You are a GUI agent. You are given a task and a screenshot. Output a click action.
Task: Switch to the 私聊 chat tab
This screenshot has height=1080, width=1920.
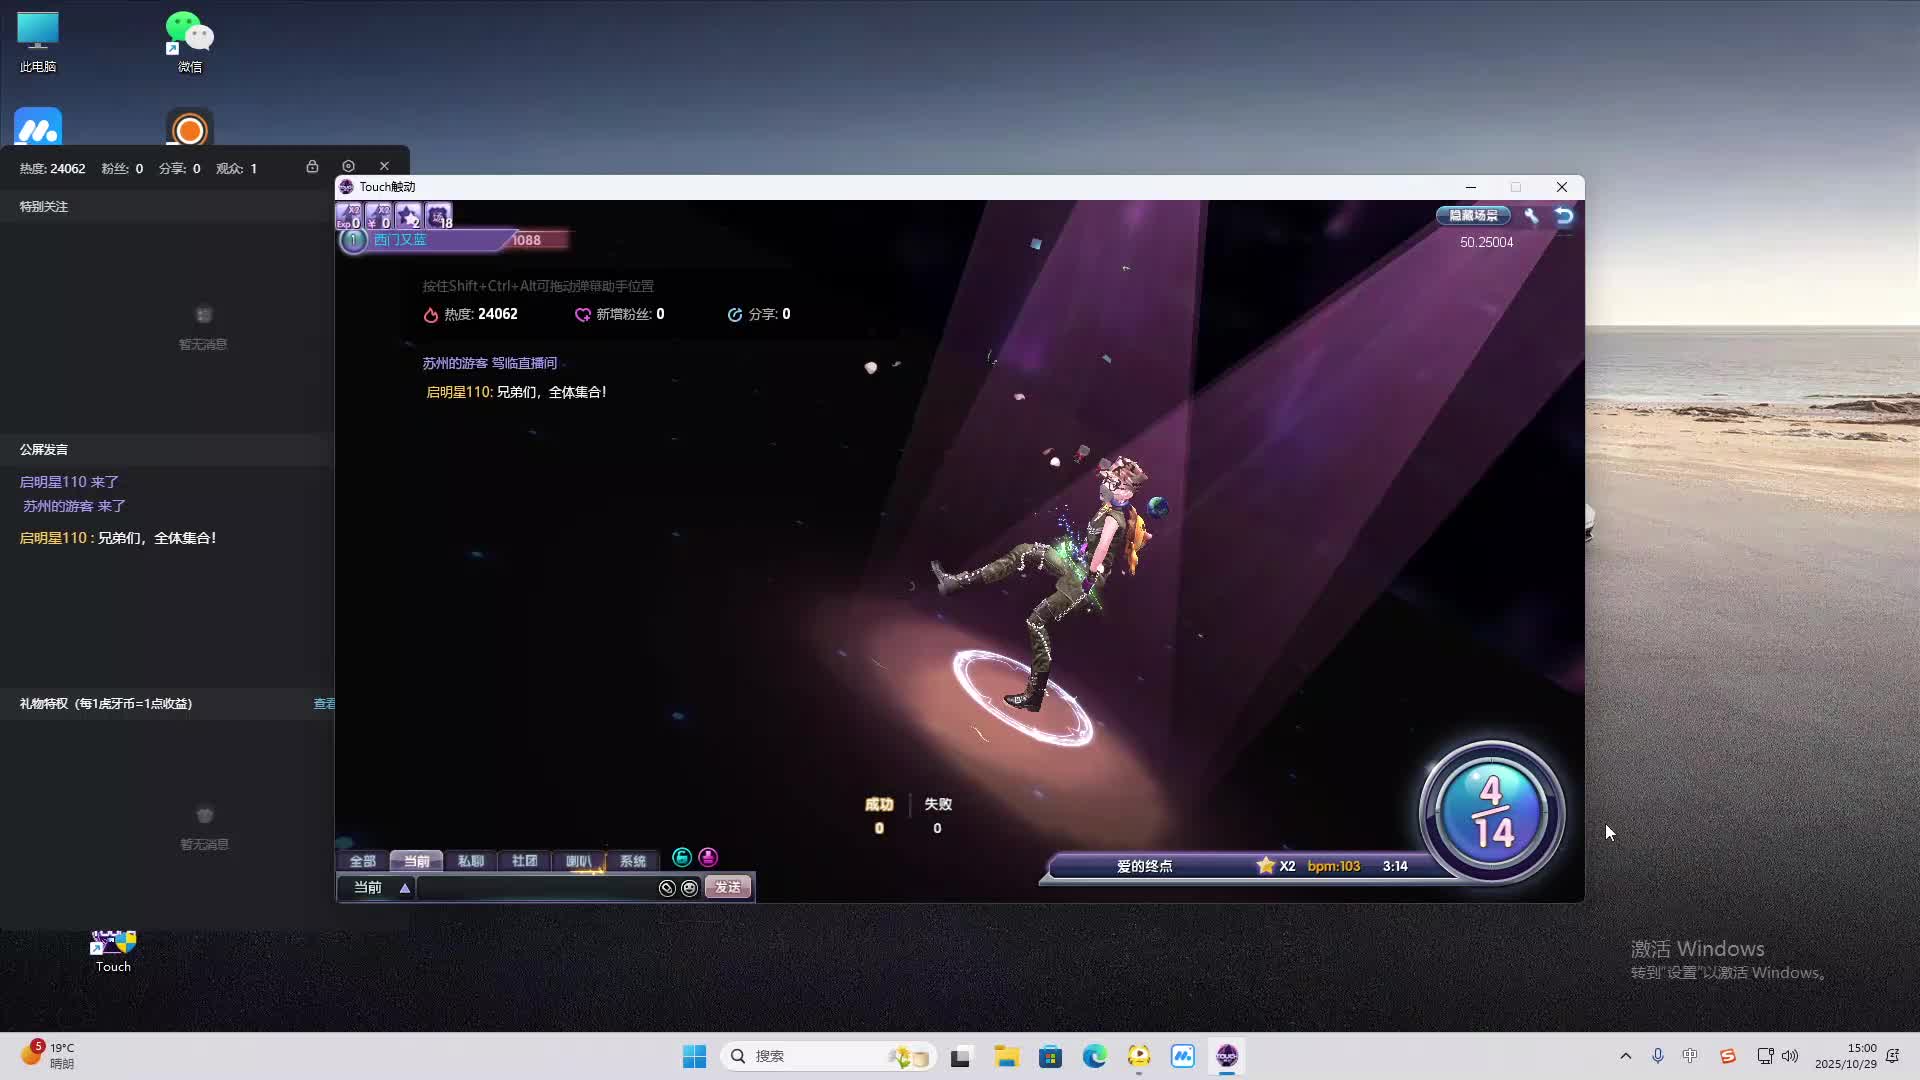pos(470,861)
